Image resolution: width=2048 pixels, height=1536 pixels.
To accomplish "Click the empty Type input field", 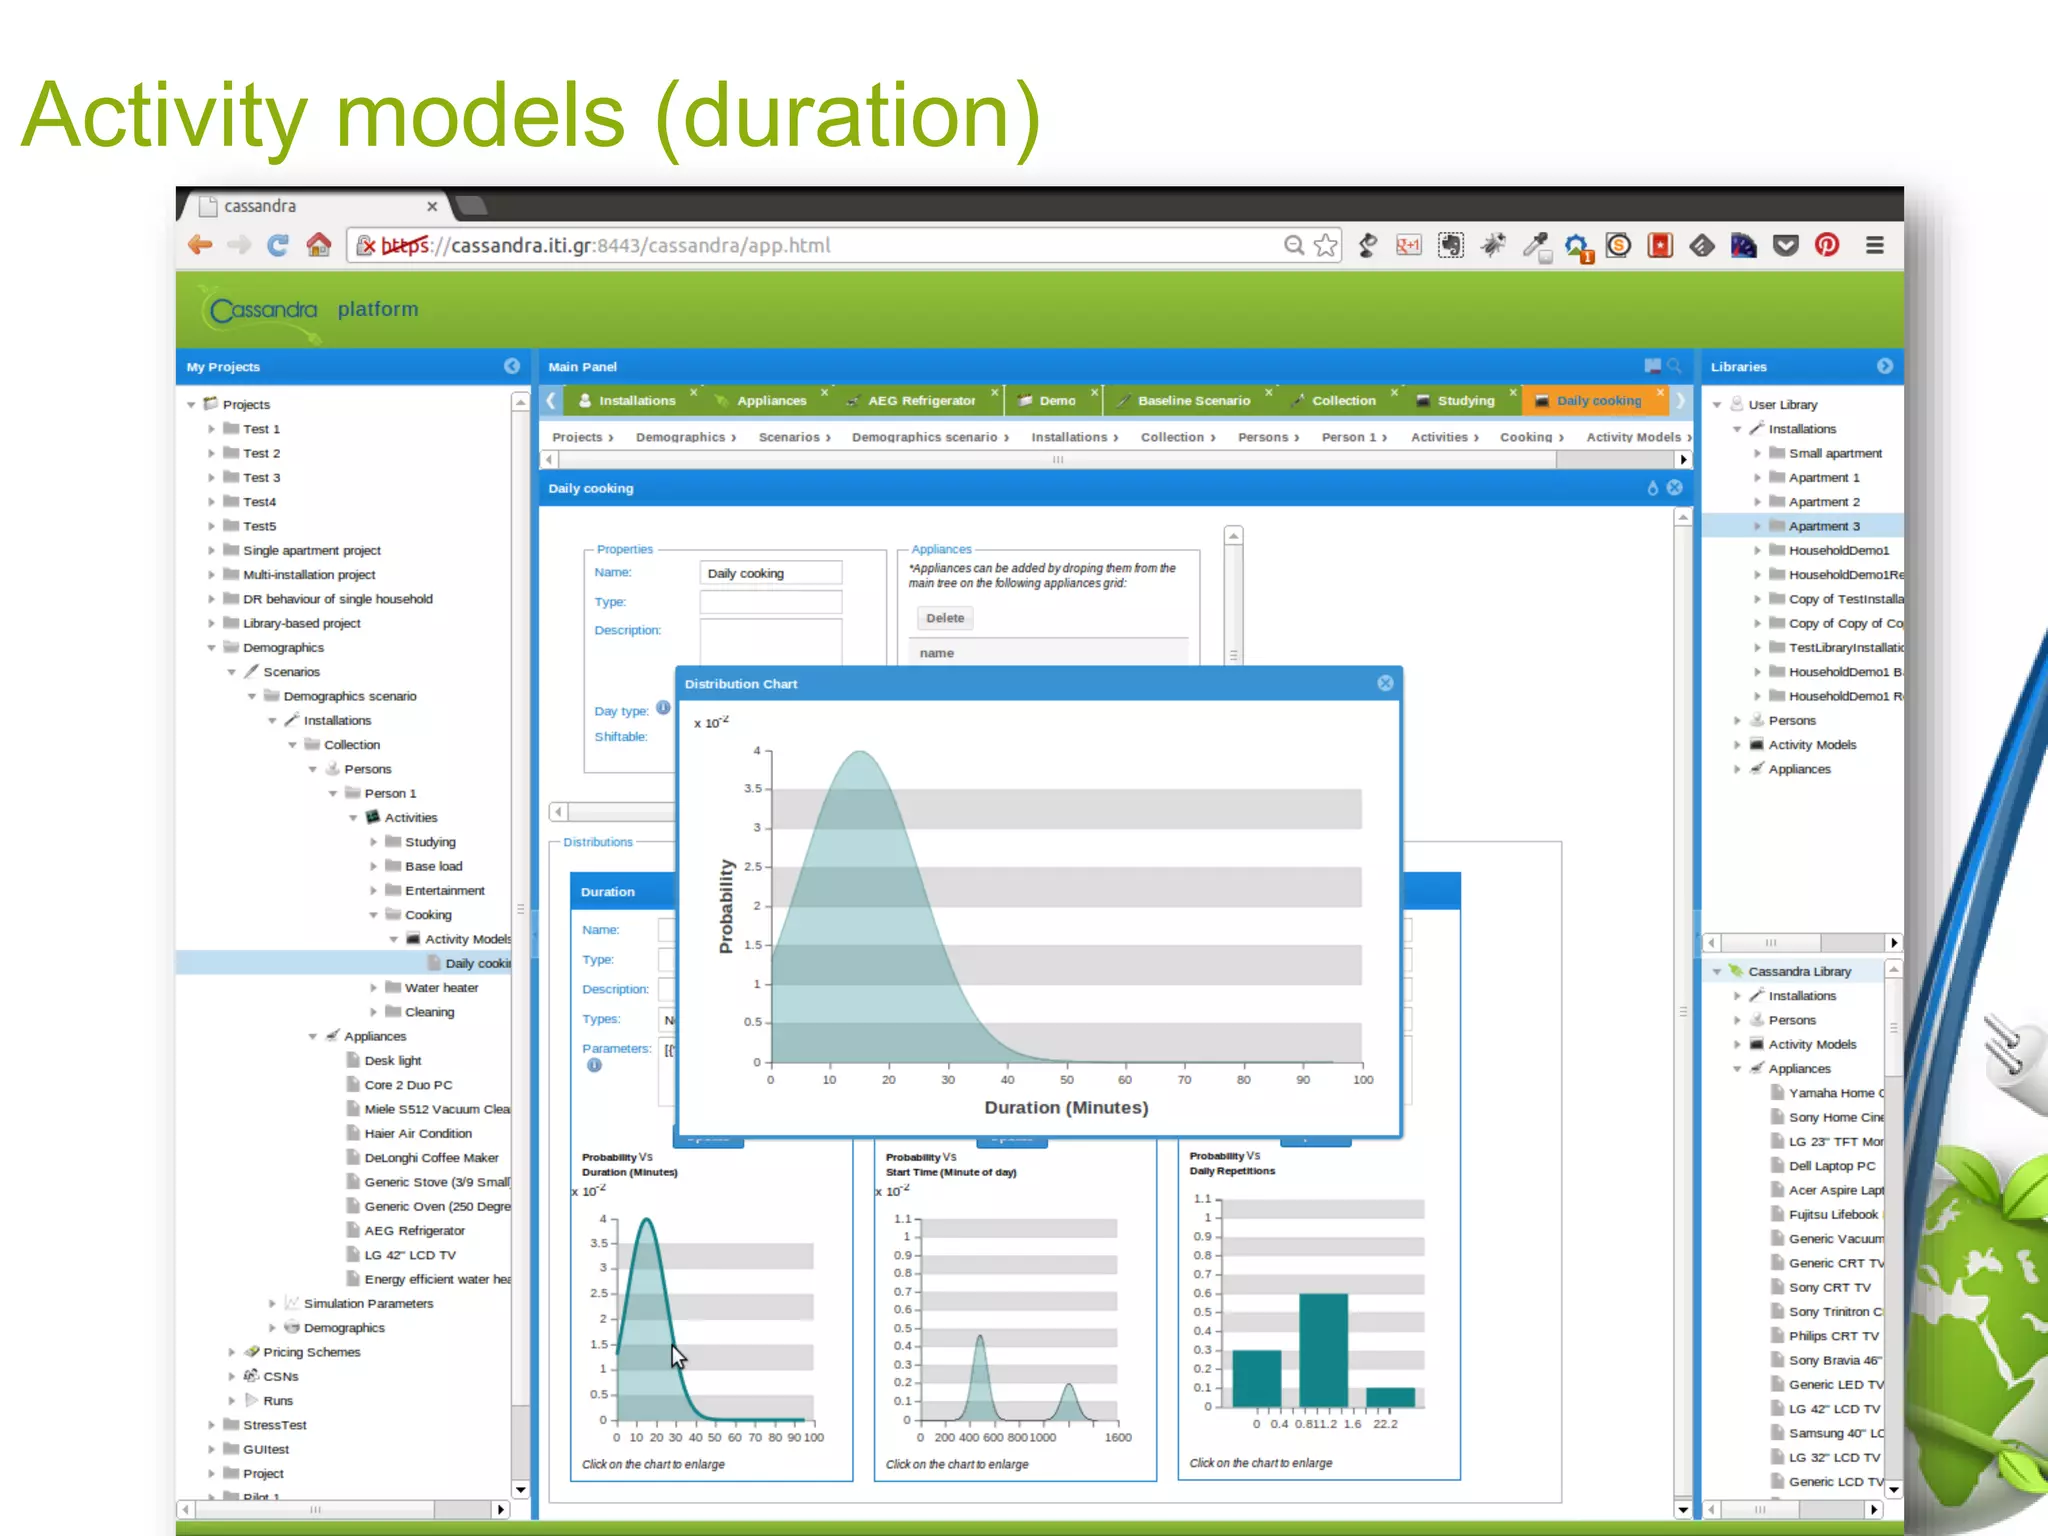I will pyautogui.click(x=770, y=602).
